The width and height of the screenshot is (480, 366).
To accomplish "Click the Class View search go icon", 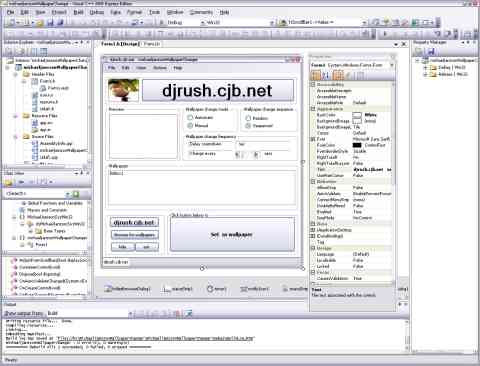I will [76, 194].
